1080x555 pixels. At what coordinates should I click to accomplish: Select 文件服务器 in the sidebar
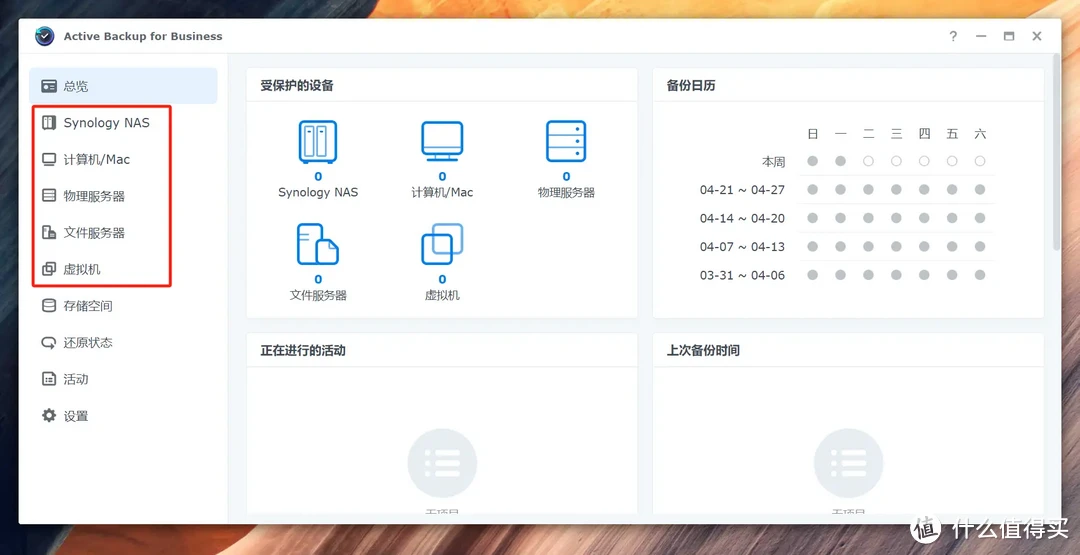[x=94, y=233]
